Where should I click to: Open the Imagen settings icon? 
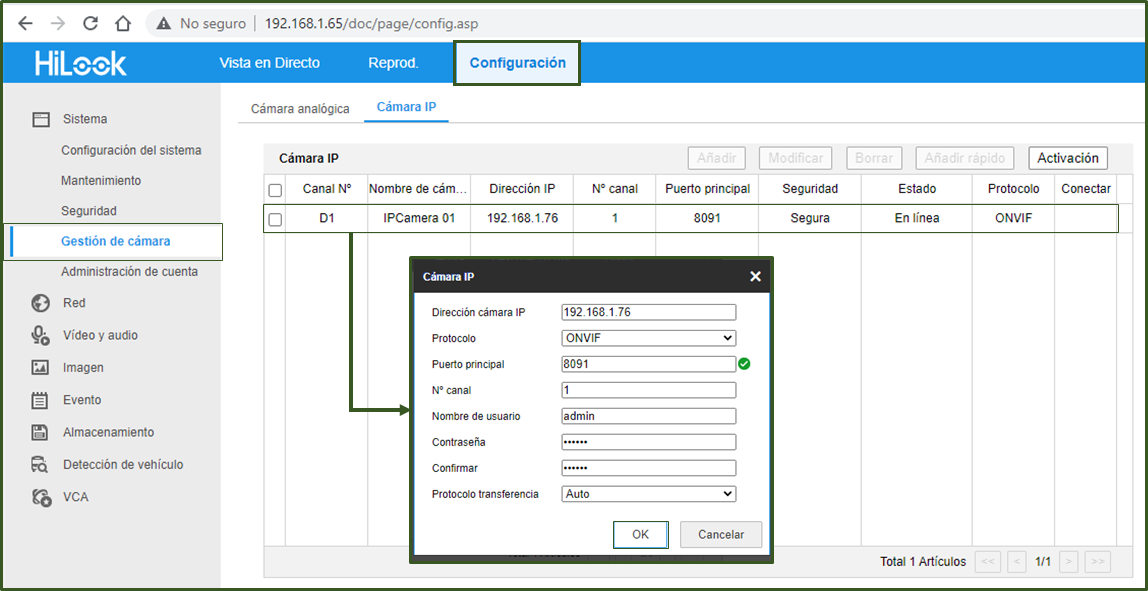point(40,368)
